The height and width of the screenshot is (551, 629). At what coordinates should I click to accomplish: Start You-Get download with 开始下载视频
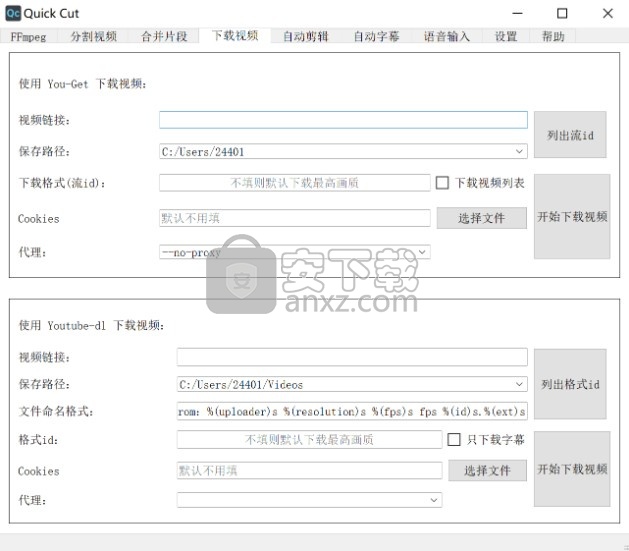tap(572, 217)
